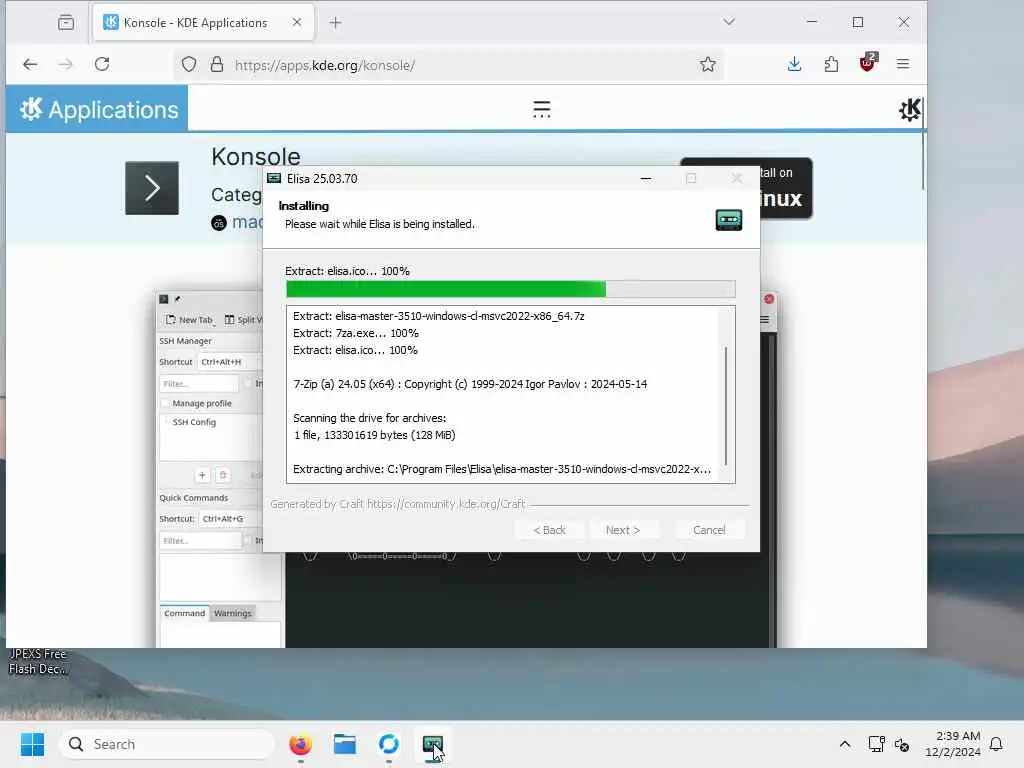Click the Next button in Elisa installer
The height and width of the screenshot is (768, 1024).
(x=623, y=530)
